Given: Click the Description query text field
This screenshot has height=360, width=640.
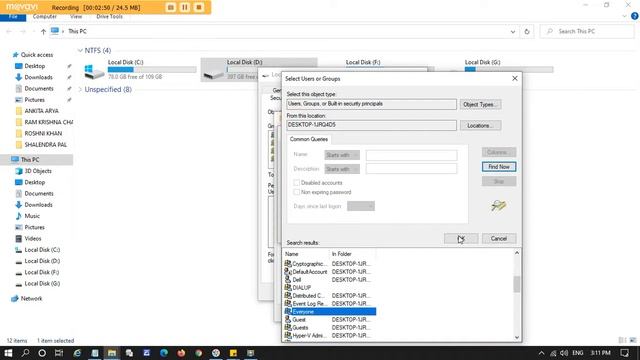Looking at the screenshot, I should (411, 169).
